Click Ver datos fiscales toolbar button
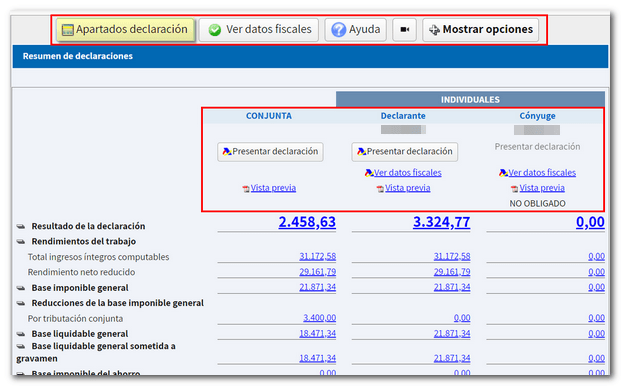The height and width of the screenshot is (386, 621). coord(259,30)
